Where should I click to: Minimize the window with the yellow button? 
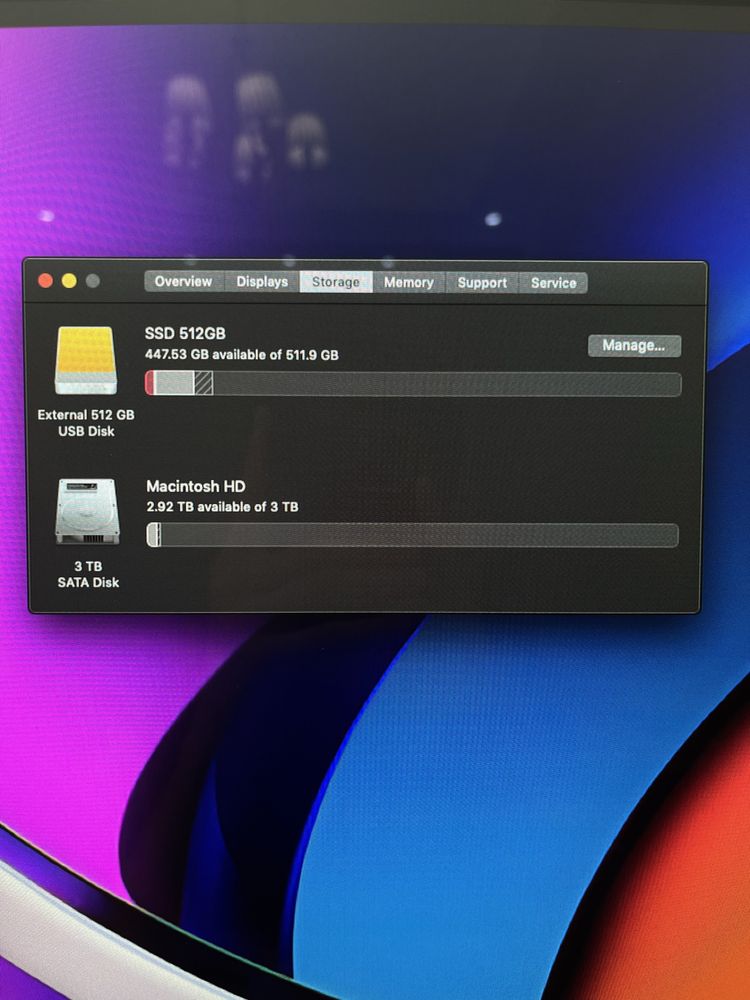point(69,281)
